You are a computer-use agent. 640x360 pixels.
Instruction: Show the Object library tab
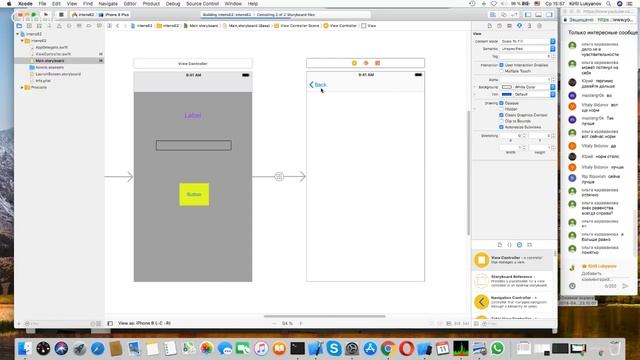pyautogui.click(x=519, y=244)
